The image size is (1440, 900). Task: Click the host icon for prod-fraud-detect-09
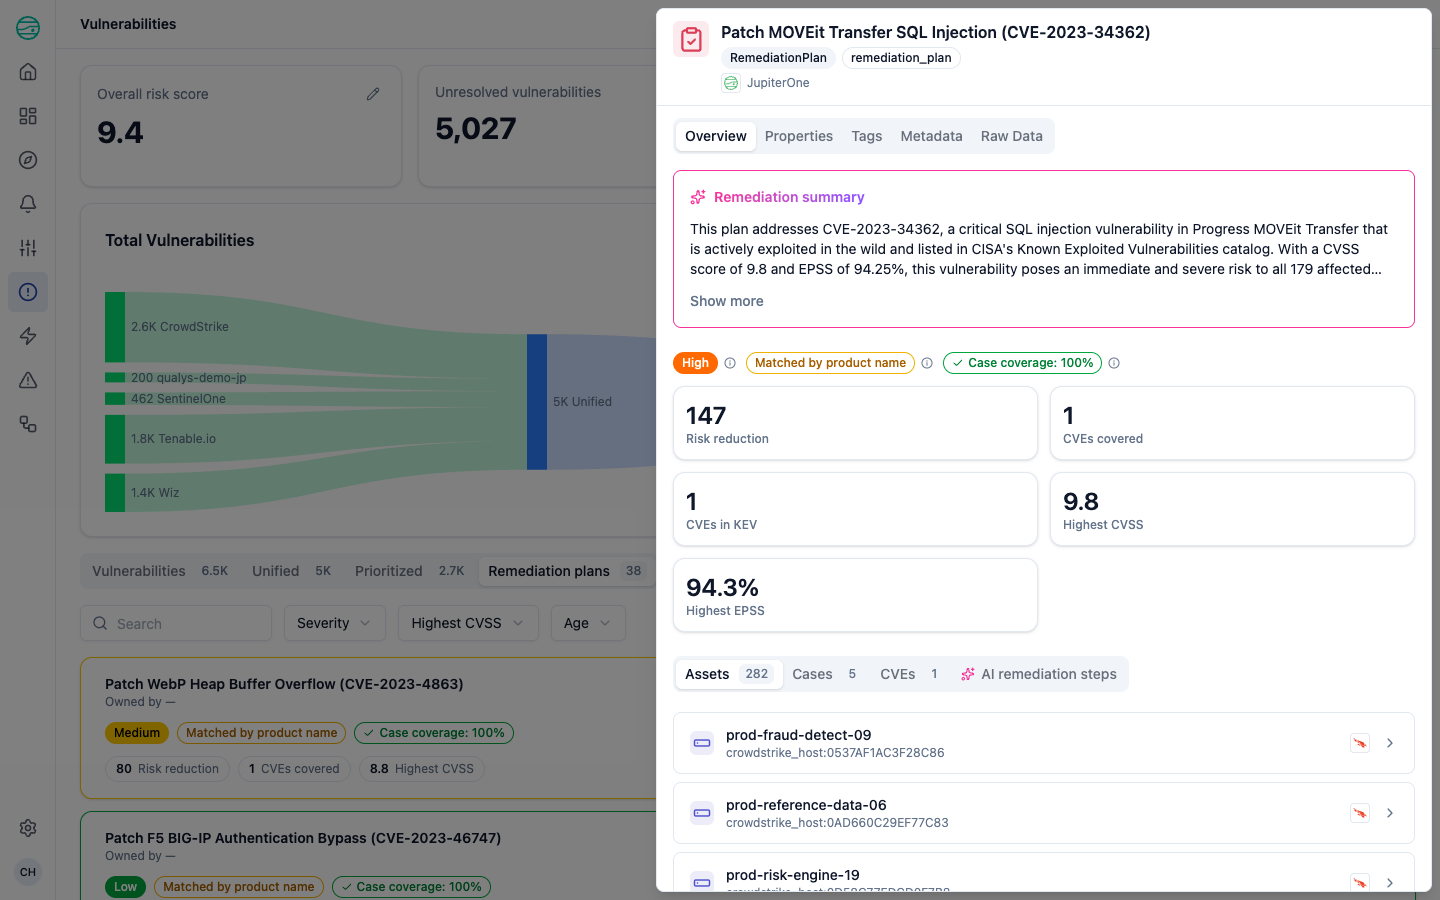(x=702, y=743)
